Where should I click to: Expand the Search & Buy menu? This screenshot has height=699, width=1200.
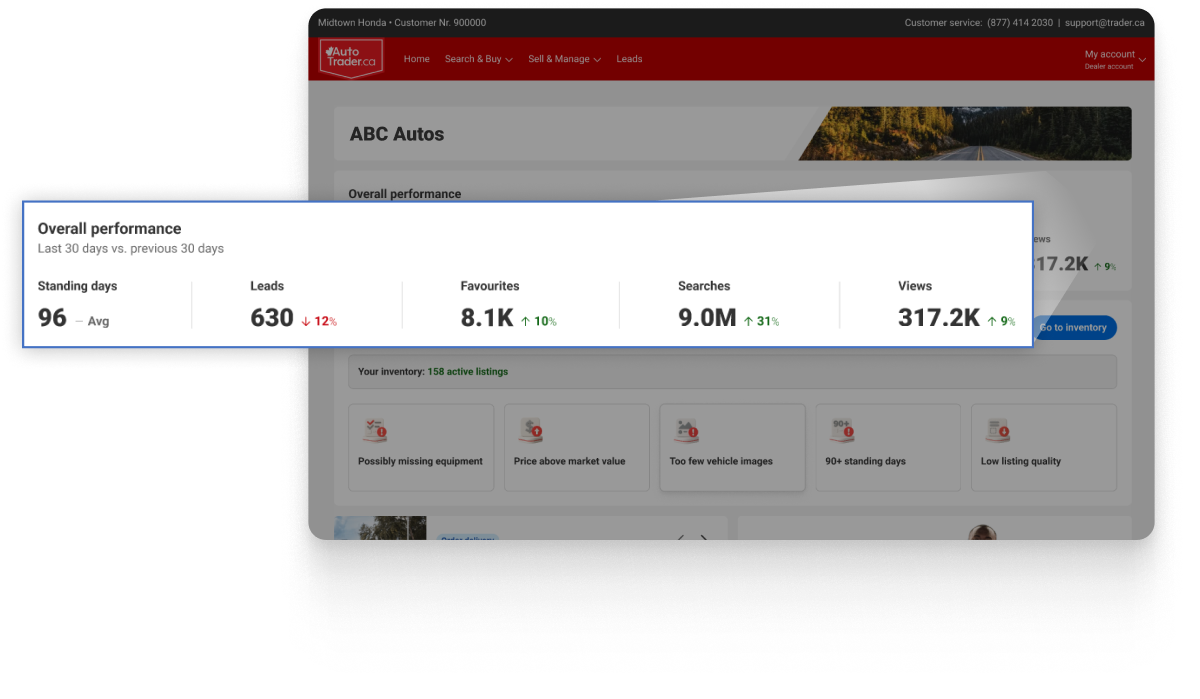coord(478,59)
